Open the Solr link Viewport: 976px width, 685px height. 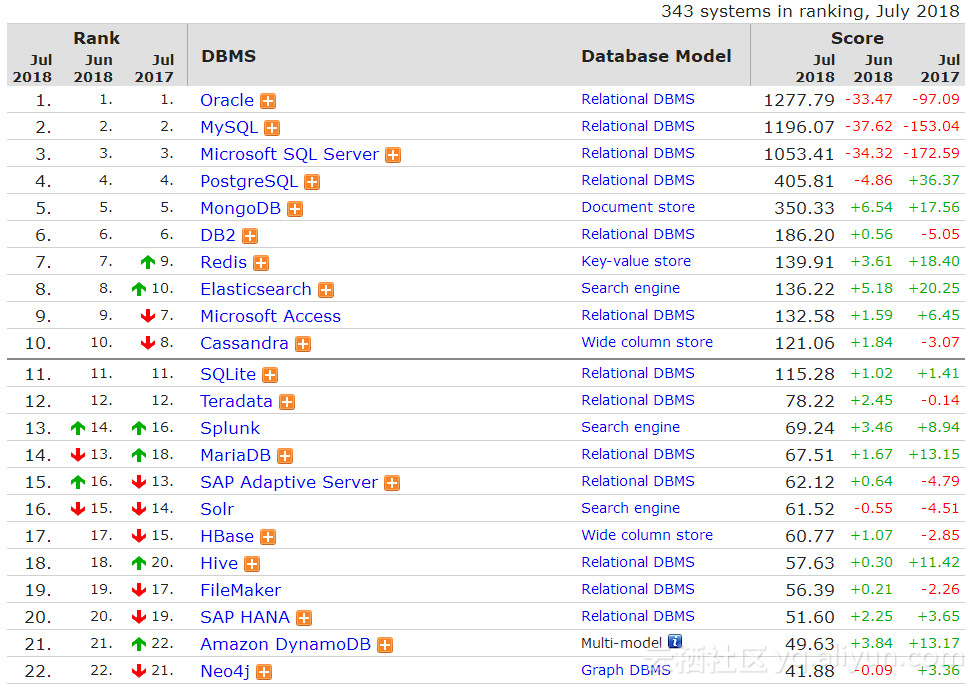point(217,509)
